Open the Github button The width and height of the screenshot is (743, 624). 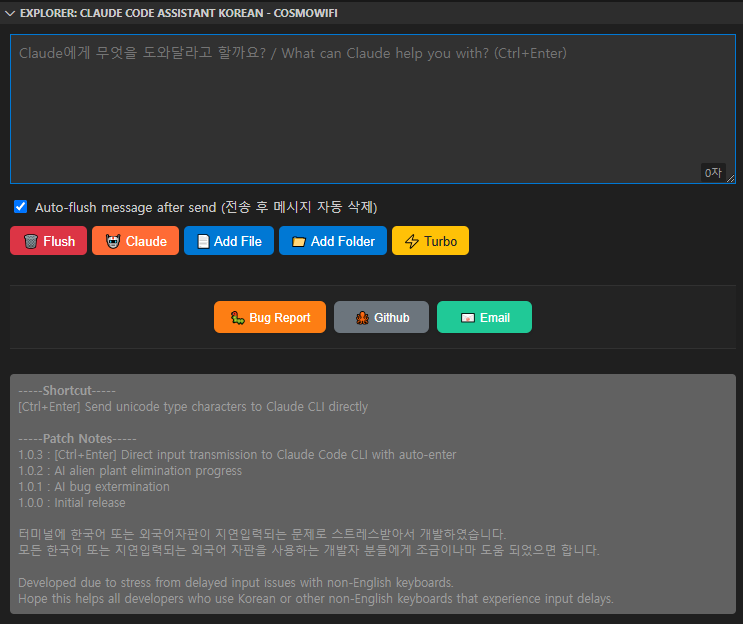(381, 317)
